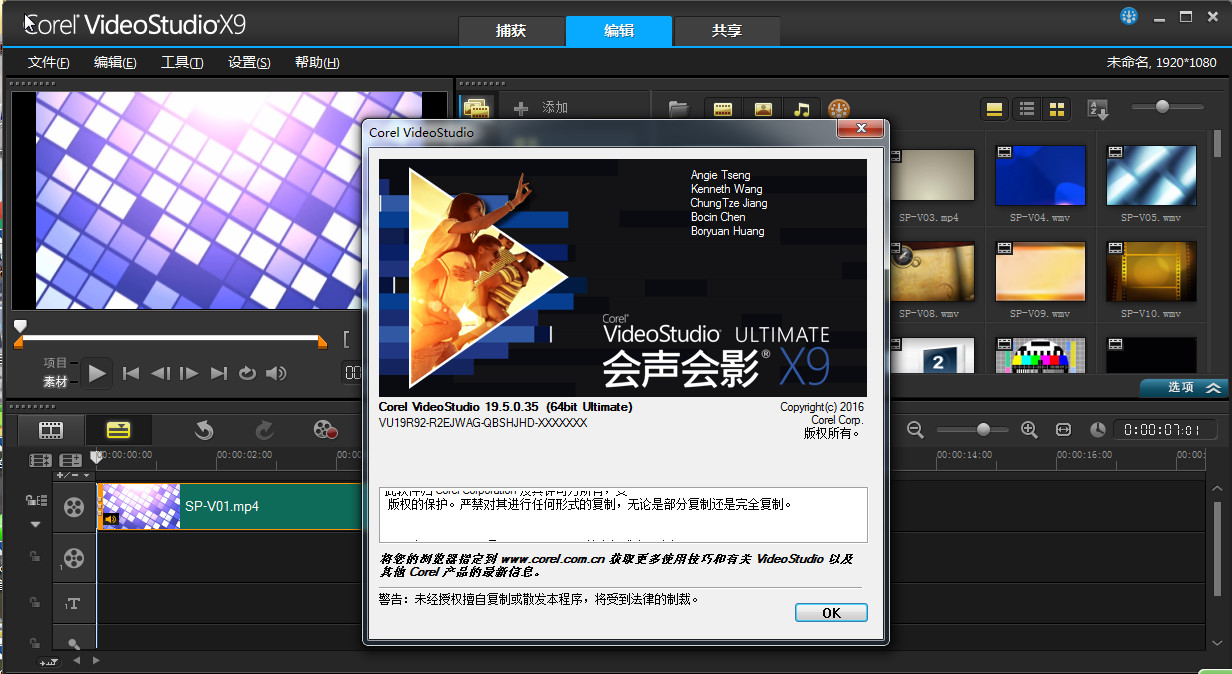The height and width of the screenshot is (674, 1232).
Task: Click OK in the Corel VideoStudio dialog
Action: tap(831, 613)
